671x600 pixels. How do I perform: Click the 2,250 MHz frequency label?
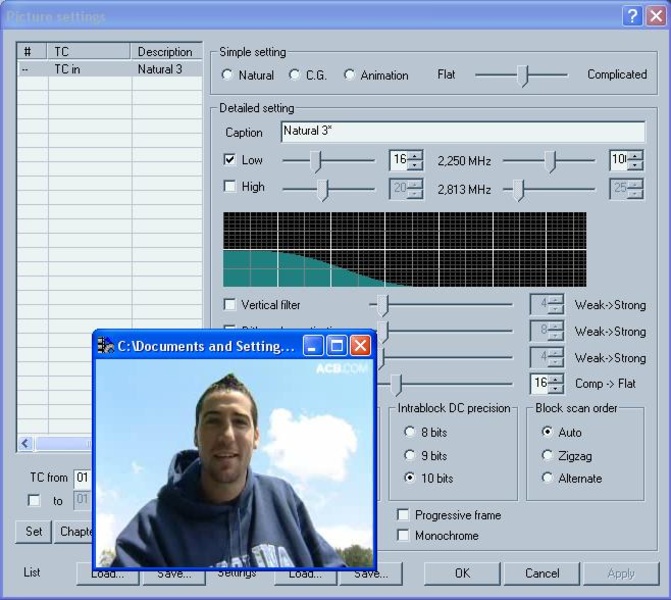464,161
